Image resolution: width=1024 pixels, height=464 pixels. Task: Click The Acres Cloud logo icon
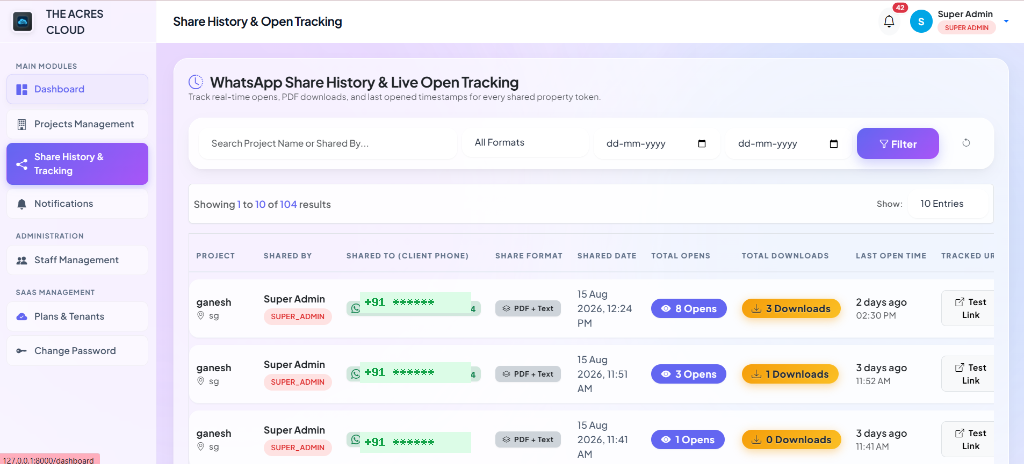click(23, 22)
